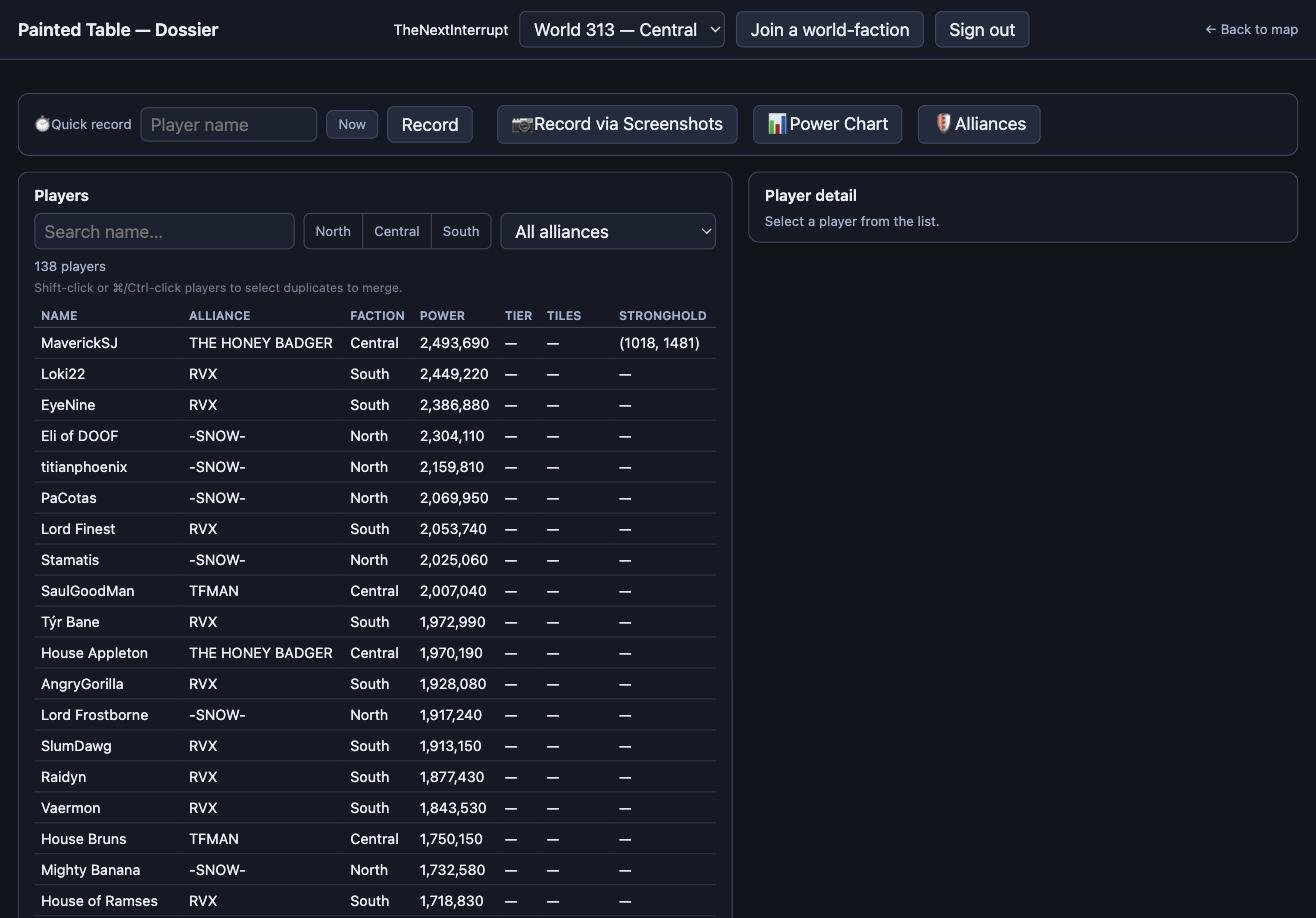Filter players by South faction
This screenshot has height=918, width=1316.
[x=461, y=231]
